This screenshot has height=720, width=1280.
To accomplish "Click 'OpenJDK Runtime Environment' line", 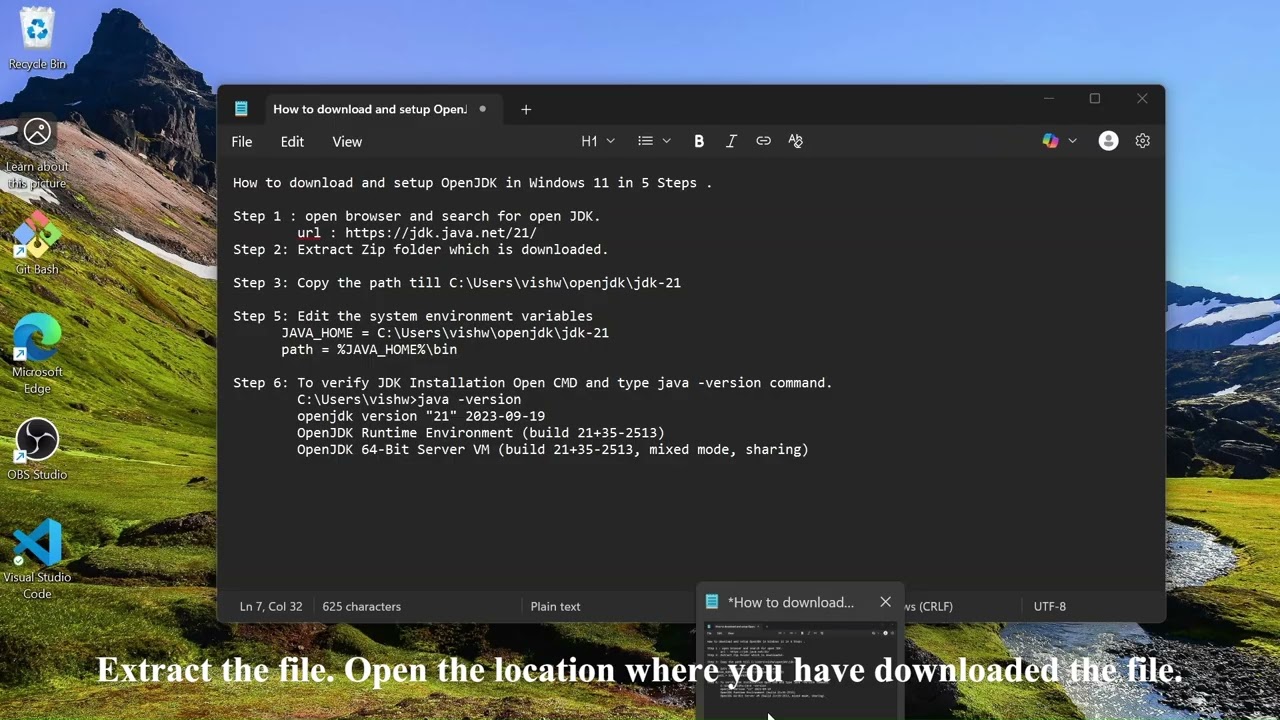I will [x=481, y=433].
